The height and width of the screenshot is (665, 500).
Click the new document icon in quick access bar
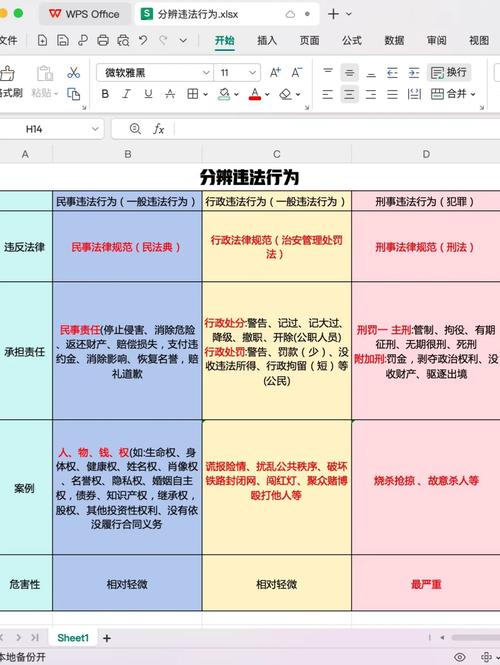click(x=42, y=40)
